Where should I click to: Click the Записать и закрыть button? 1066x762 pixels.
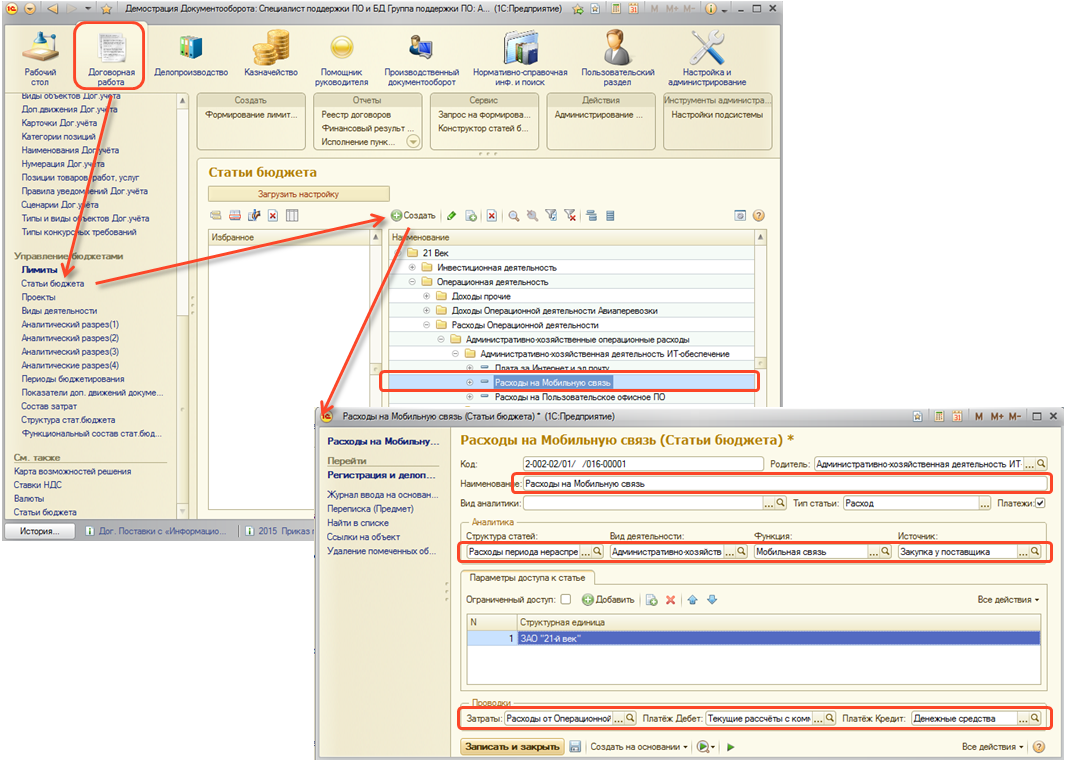(x=512, y=747)
